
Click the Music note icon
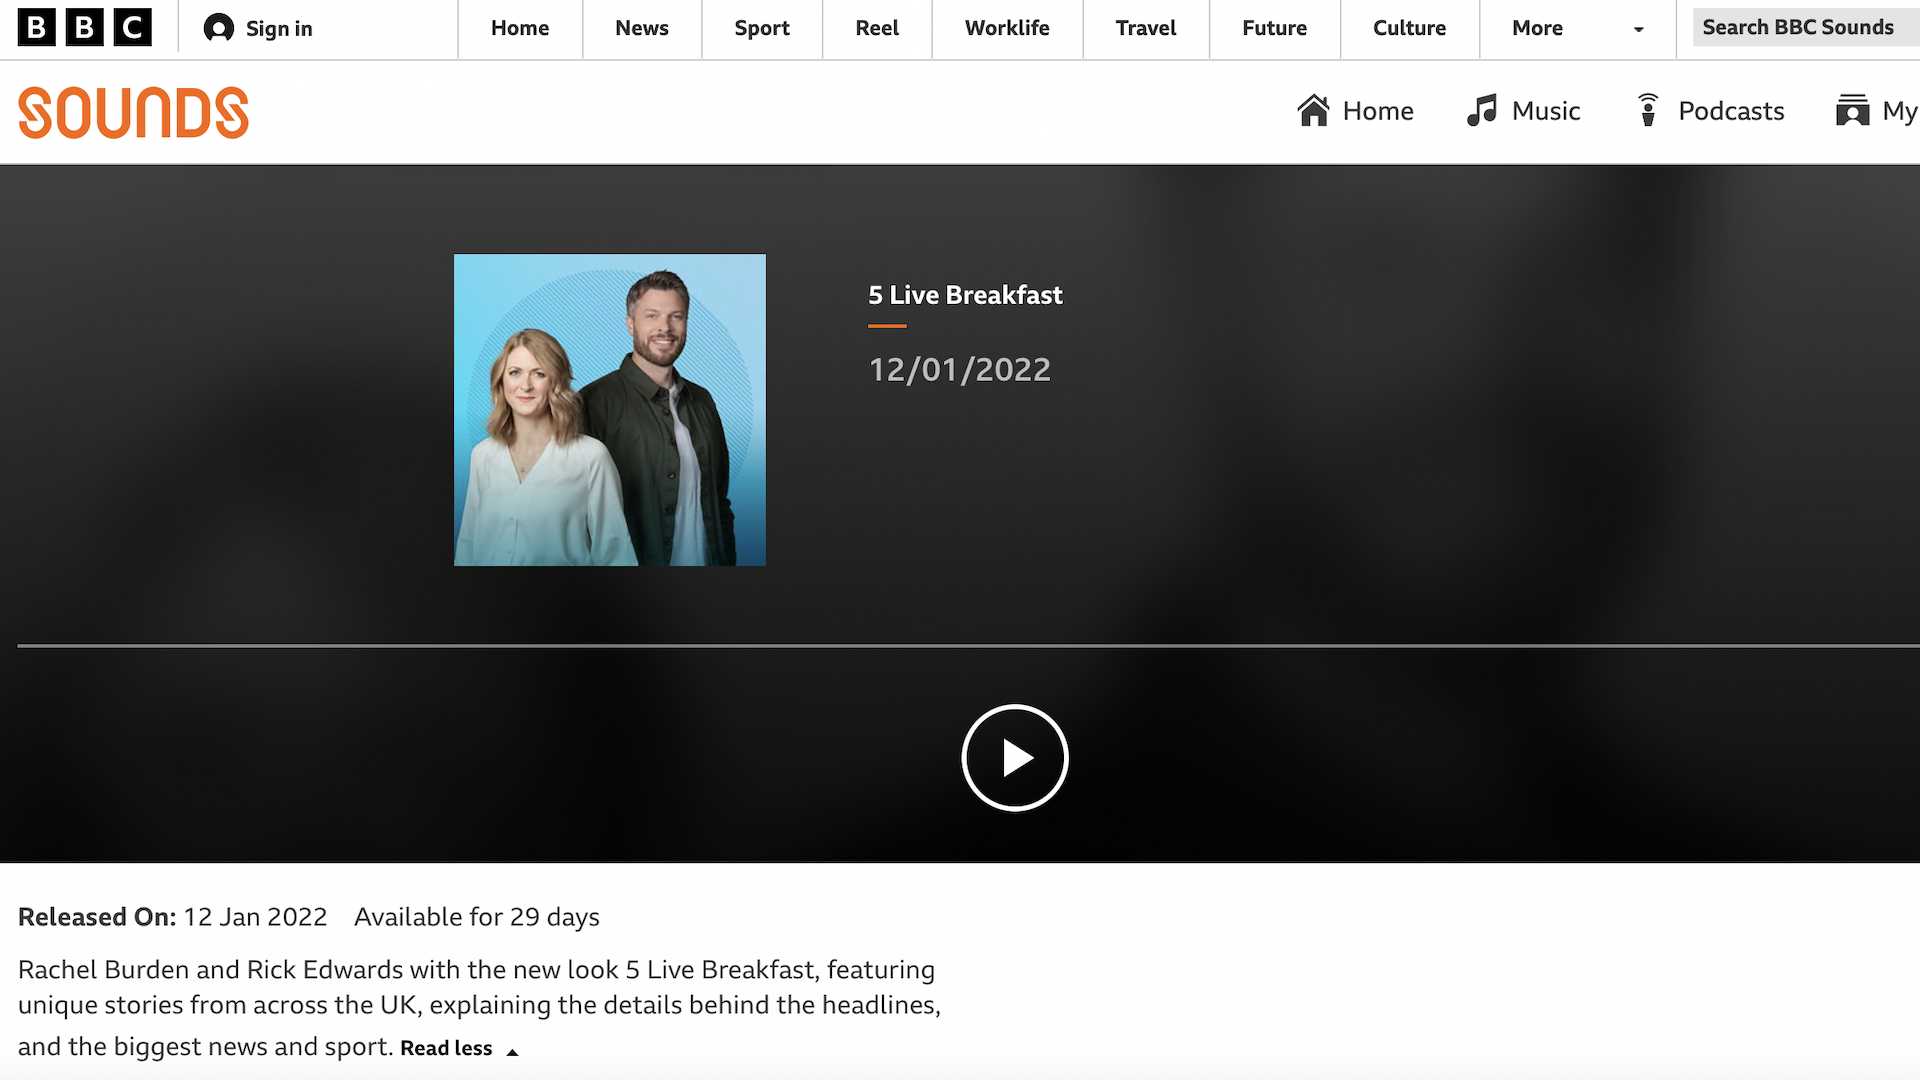1482,110
